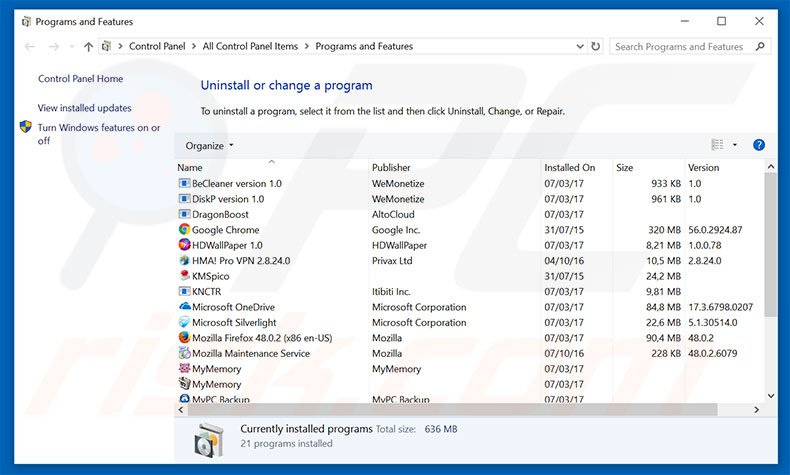Click the scroll up arrow of the list
Image resolution: width=790 pixels, height=475 pixels.
click(771, 166)
